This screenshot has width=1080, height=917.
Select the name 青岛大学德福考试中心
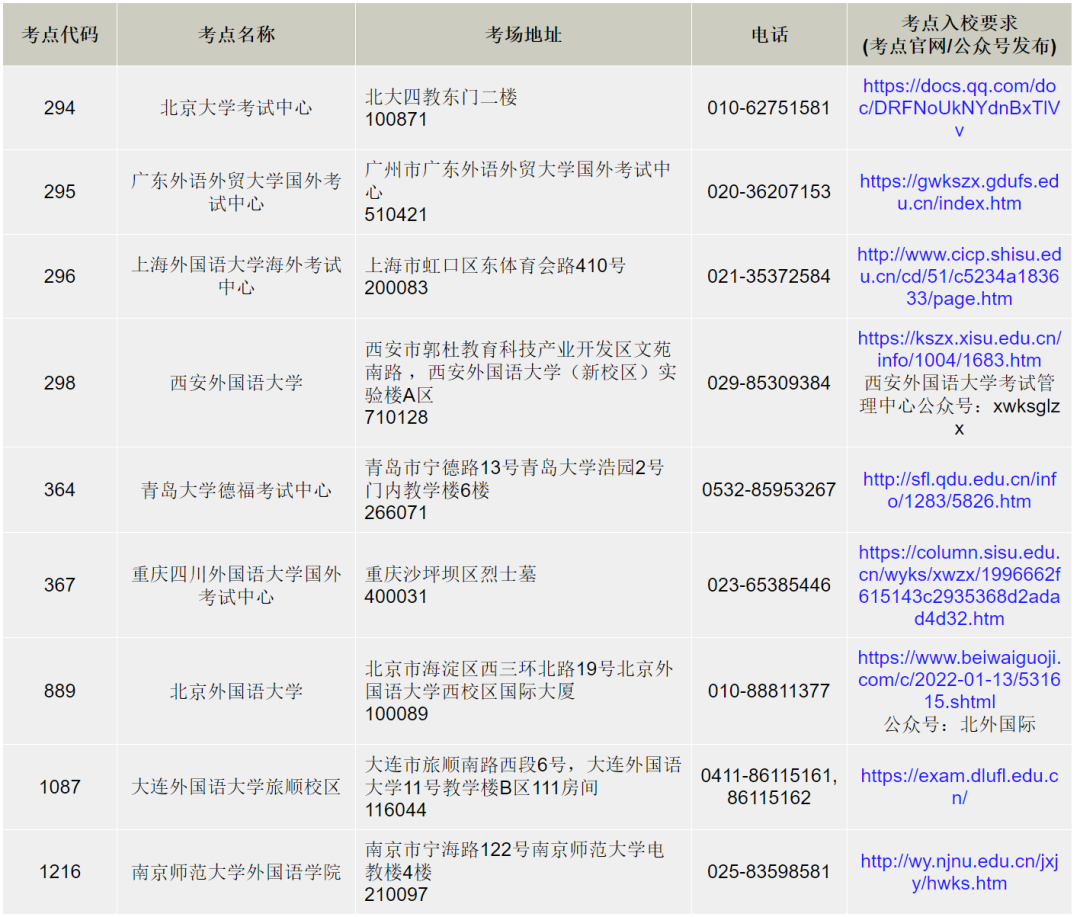pyautogui.click(x=236, y=490)
